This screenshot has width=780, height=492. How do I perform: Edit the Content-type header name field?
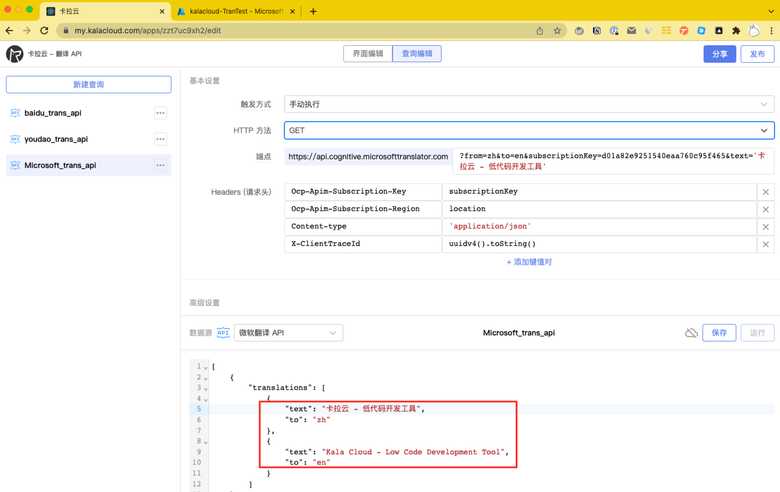click(363, 226)
